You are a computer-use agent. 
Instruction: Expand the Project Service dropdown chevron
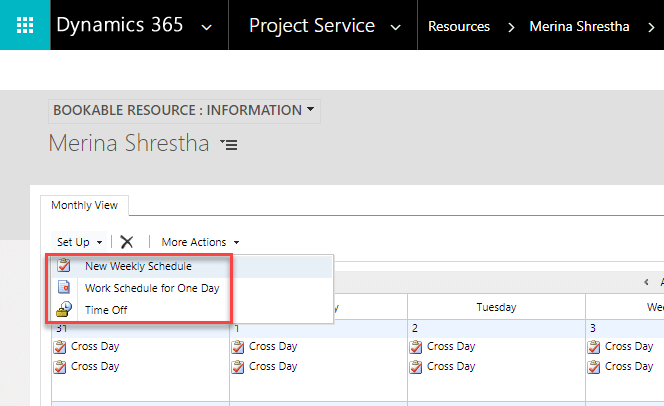(x=396, y=28)
